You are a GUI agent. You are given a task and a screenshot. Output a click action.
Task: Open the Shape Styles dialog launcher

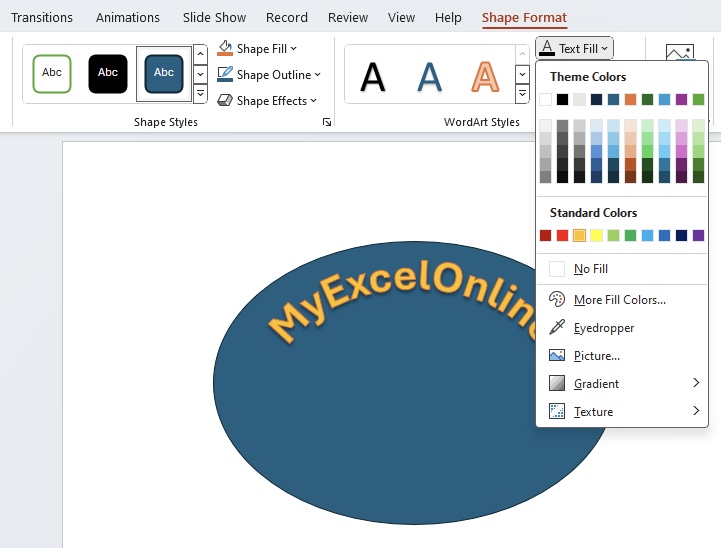pos(327,122)
